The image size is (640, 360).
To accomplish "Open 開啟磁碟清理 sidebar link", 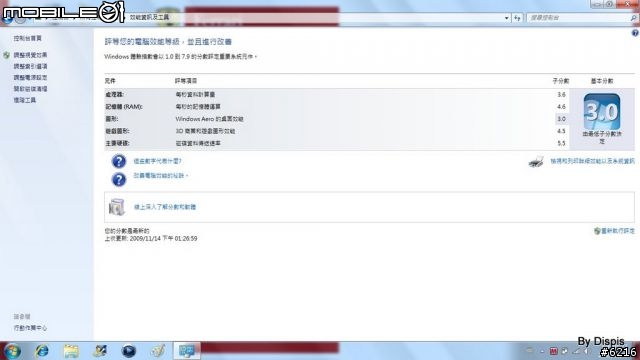I will click(30, 89).
